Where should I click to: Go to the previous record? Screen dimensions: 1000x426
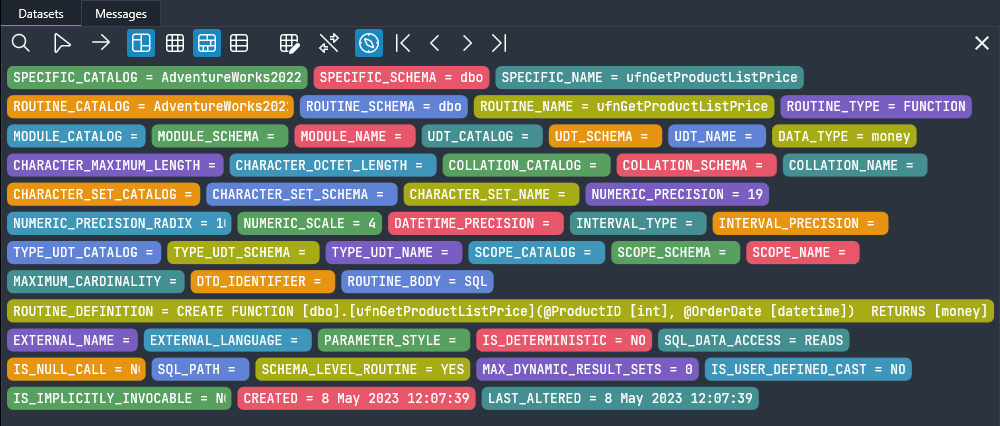pos(434,42)
